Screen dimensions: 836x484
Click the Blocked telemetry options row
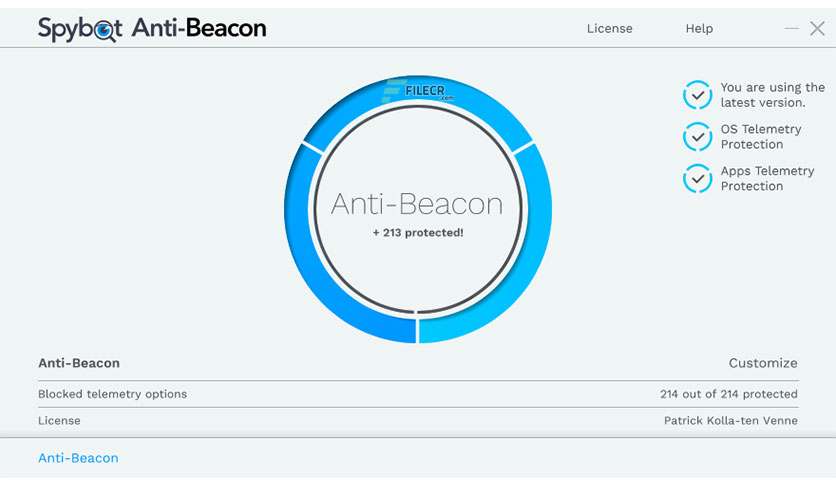pyautogui.click(x=112, y=394)
